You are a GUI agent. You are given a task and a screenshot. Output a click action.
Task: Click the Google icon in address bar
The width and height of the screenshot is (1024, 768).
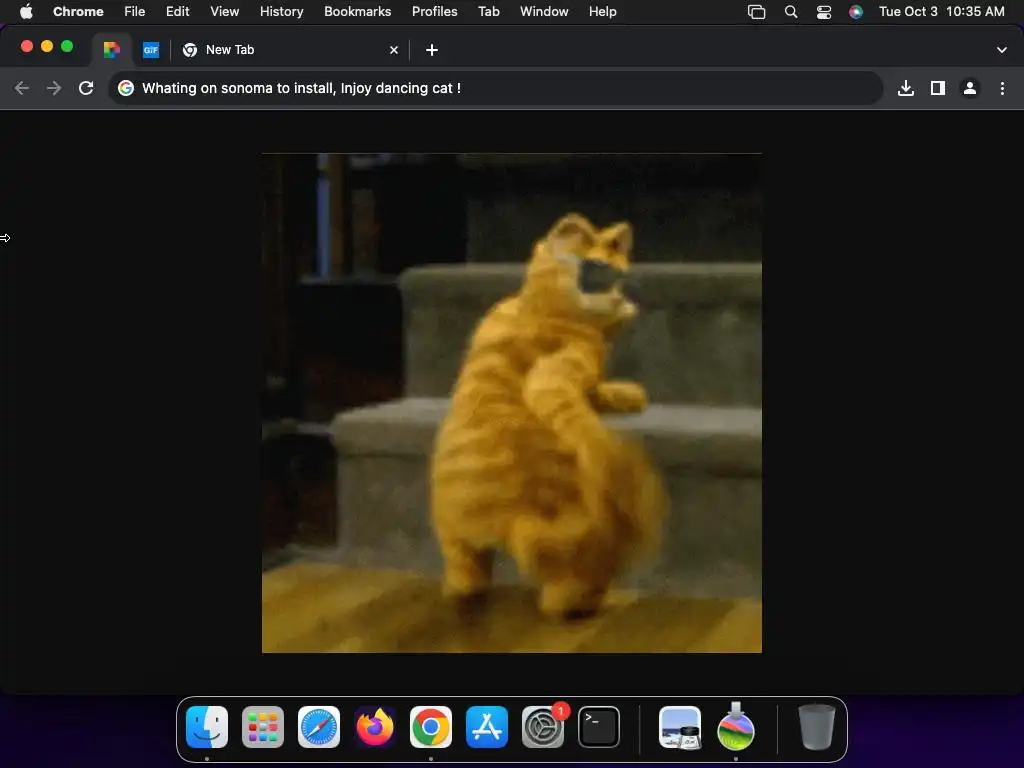click(x=126, y=88)
